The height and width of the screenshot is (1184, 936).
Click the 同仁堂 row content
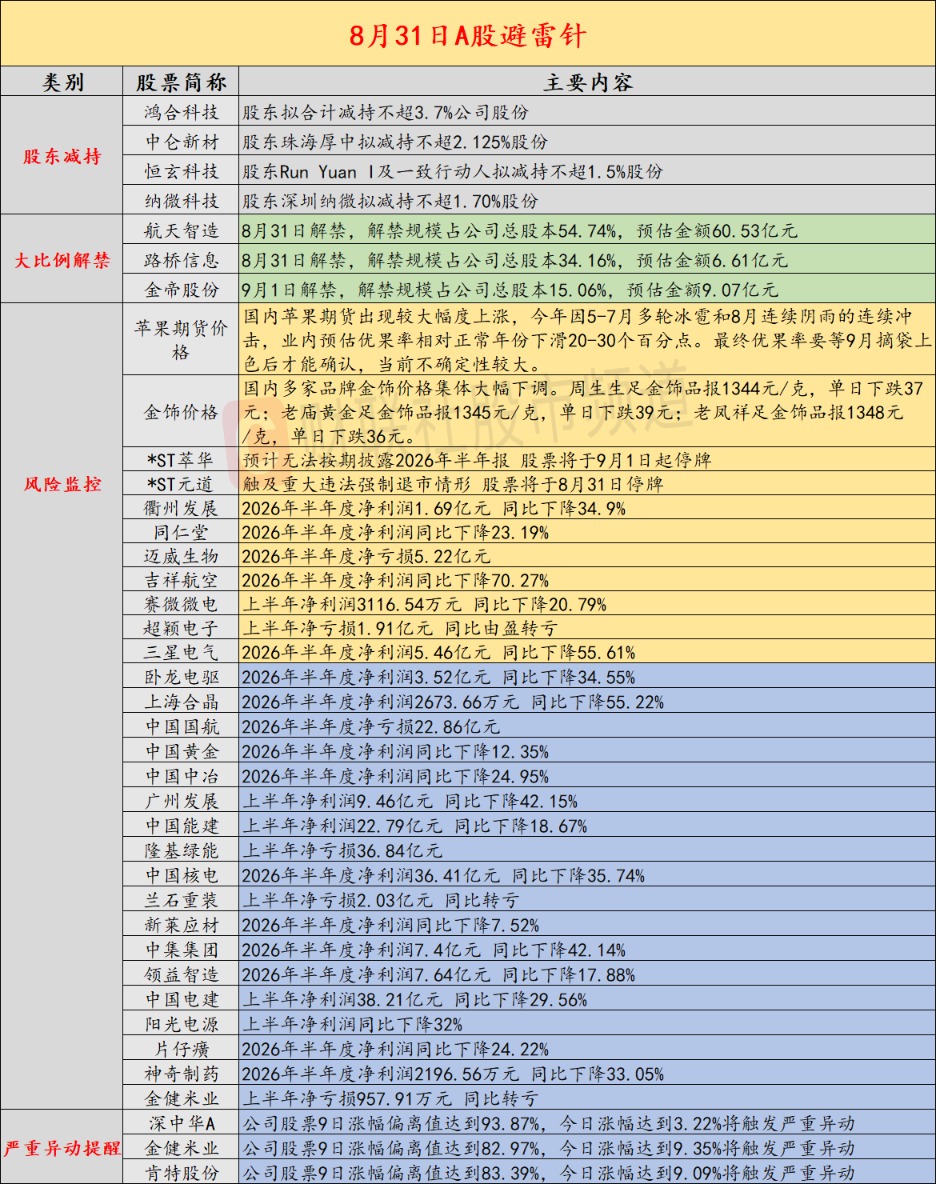[x=587, y=532]
